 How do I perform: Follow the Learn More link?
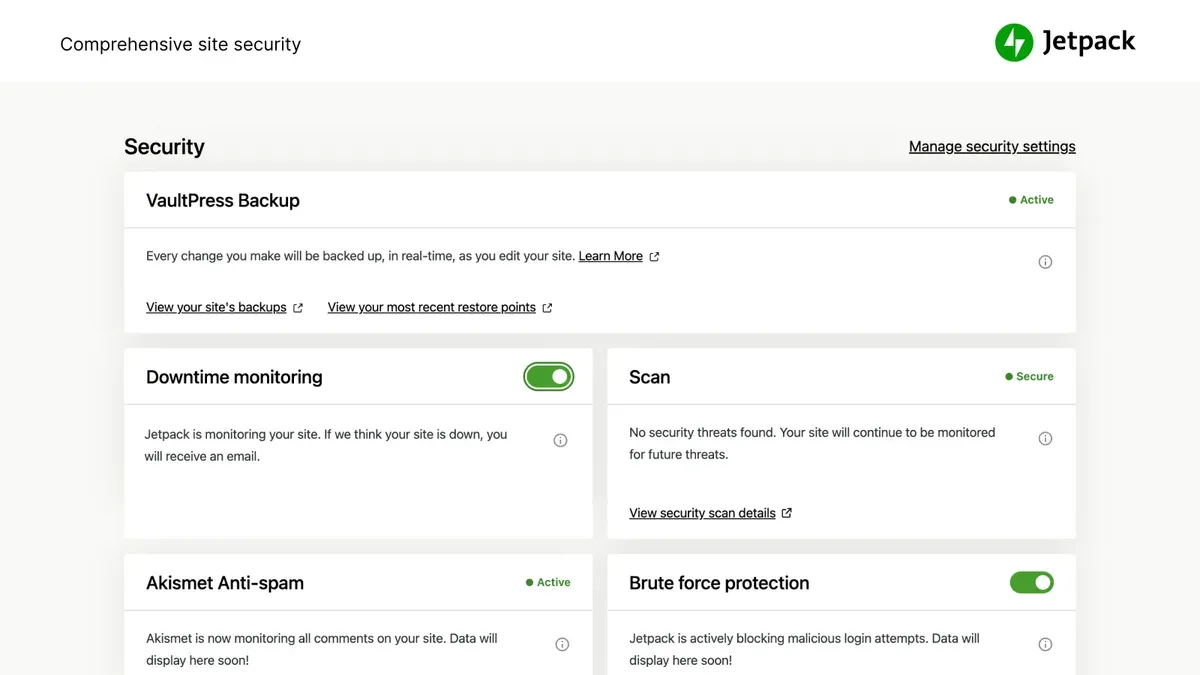point(610,256)
